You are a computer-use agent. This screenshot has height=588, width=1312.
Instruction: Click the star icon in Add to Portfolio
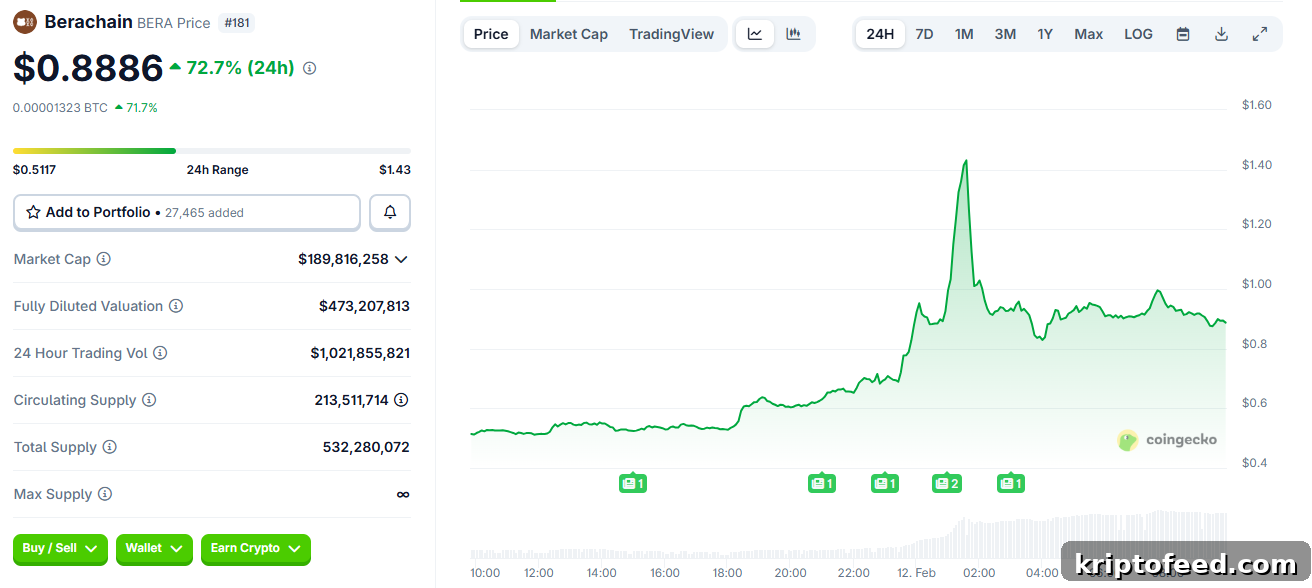coord(33,212)
